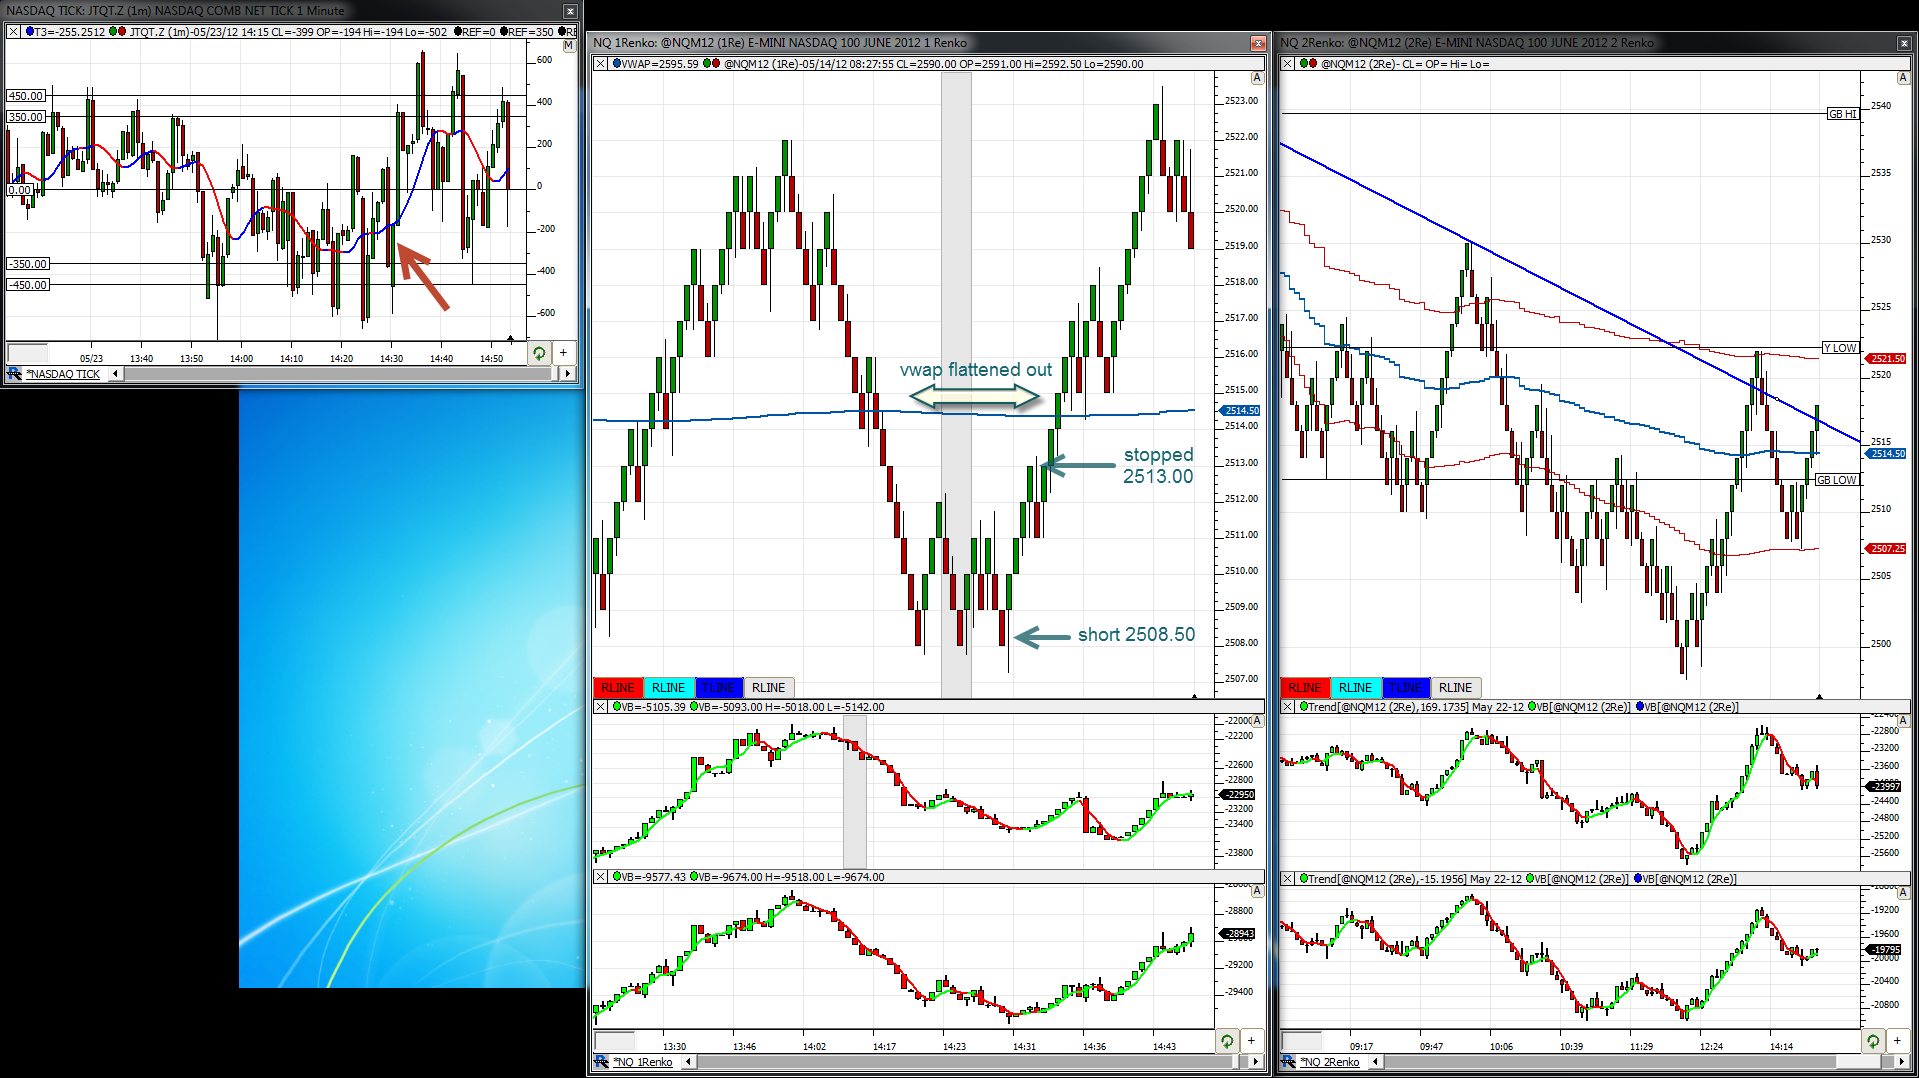Close the VB=-9577.43 study pane
The image size is (1919, 1078).
(601, 877)
